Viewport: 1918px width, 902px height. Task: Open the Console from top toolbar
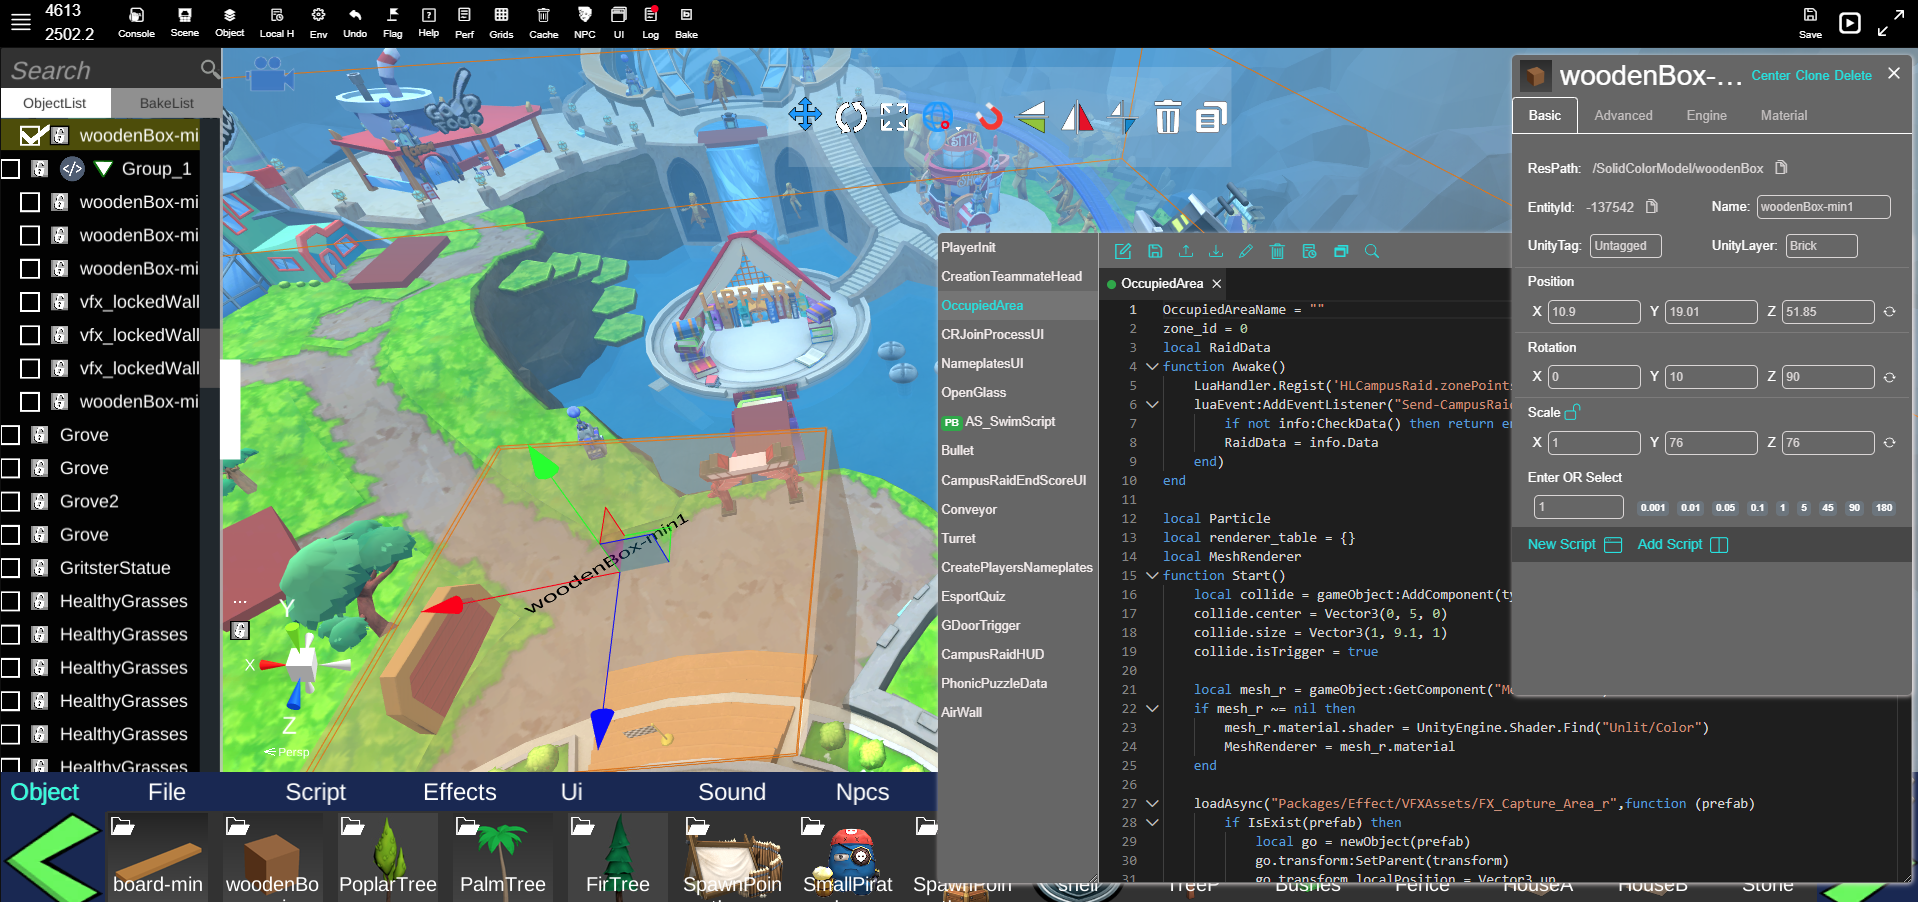pyautogui.click(x=136, y=22)
